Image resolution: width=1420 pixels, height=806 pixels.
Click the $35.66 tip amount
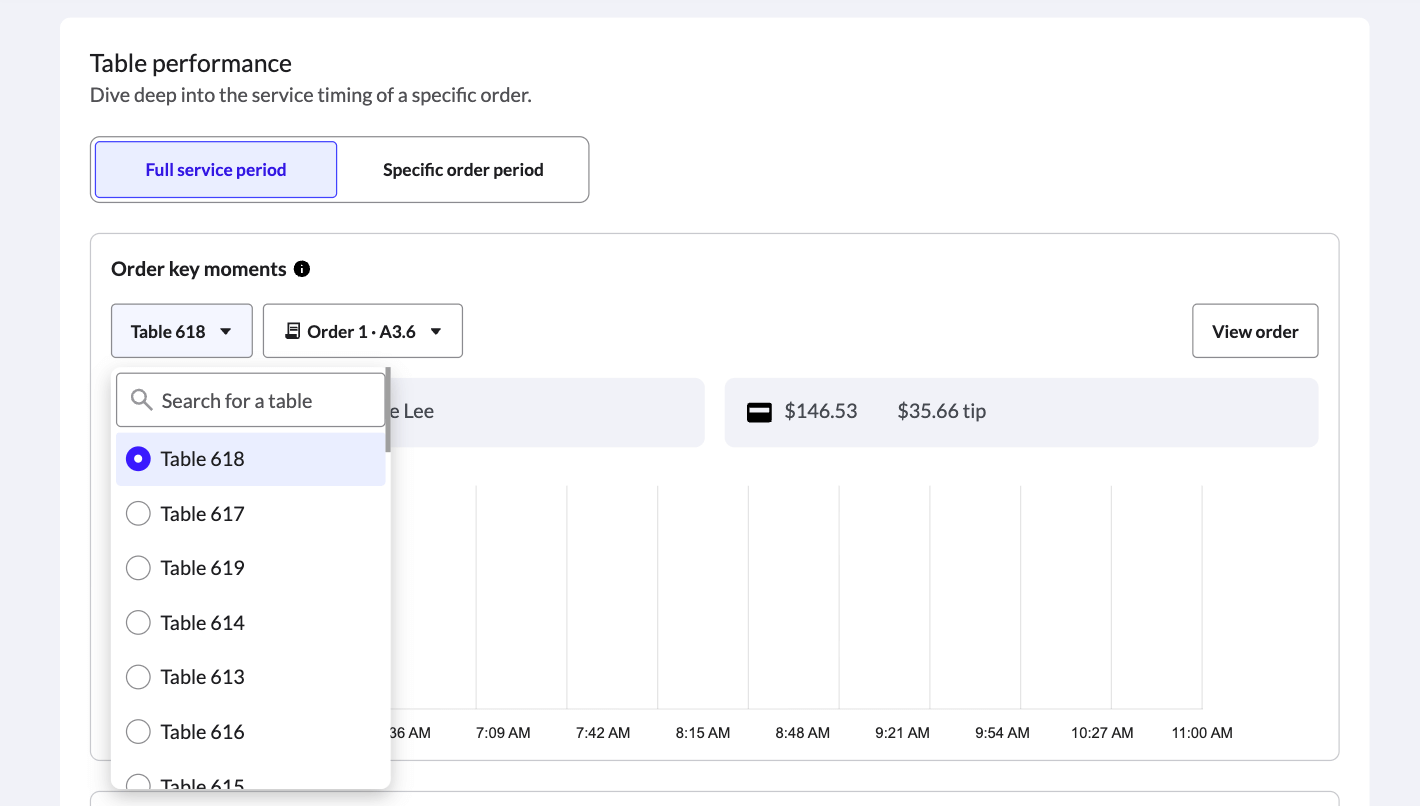point(941,412)
